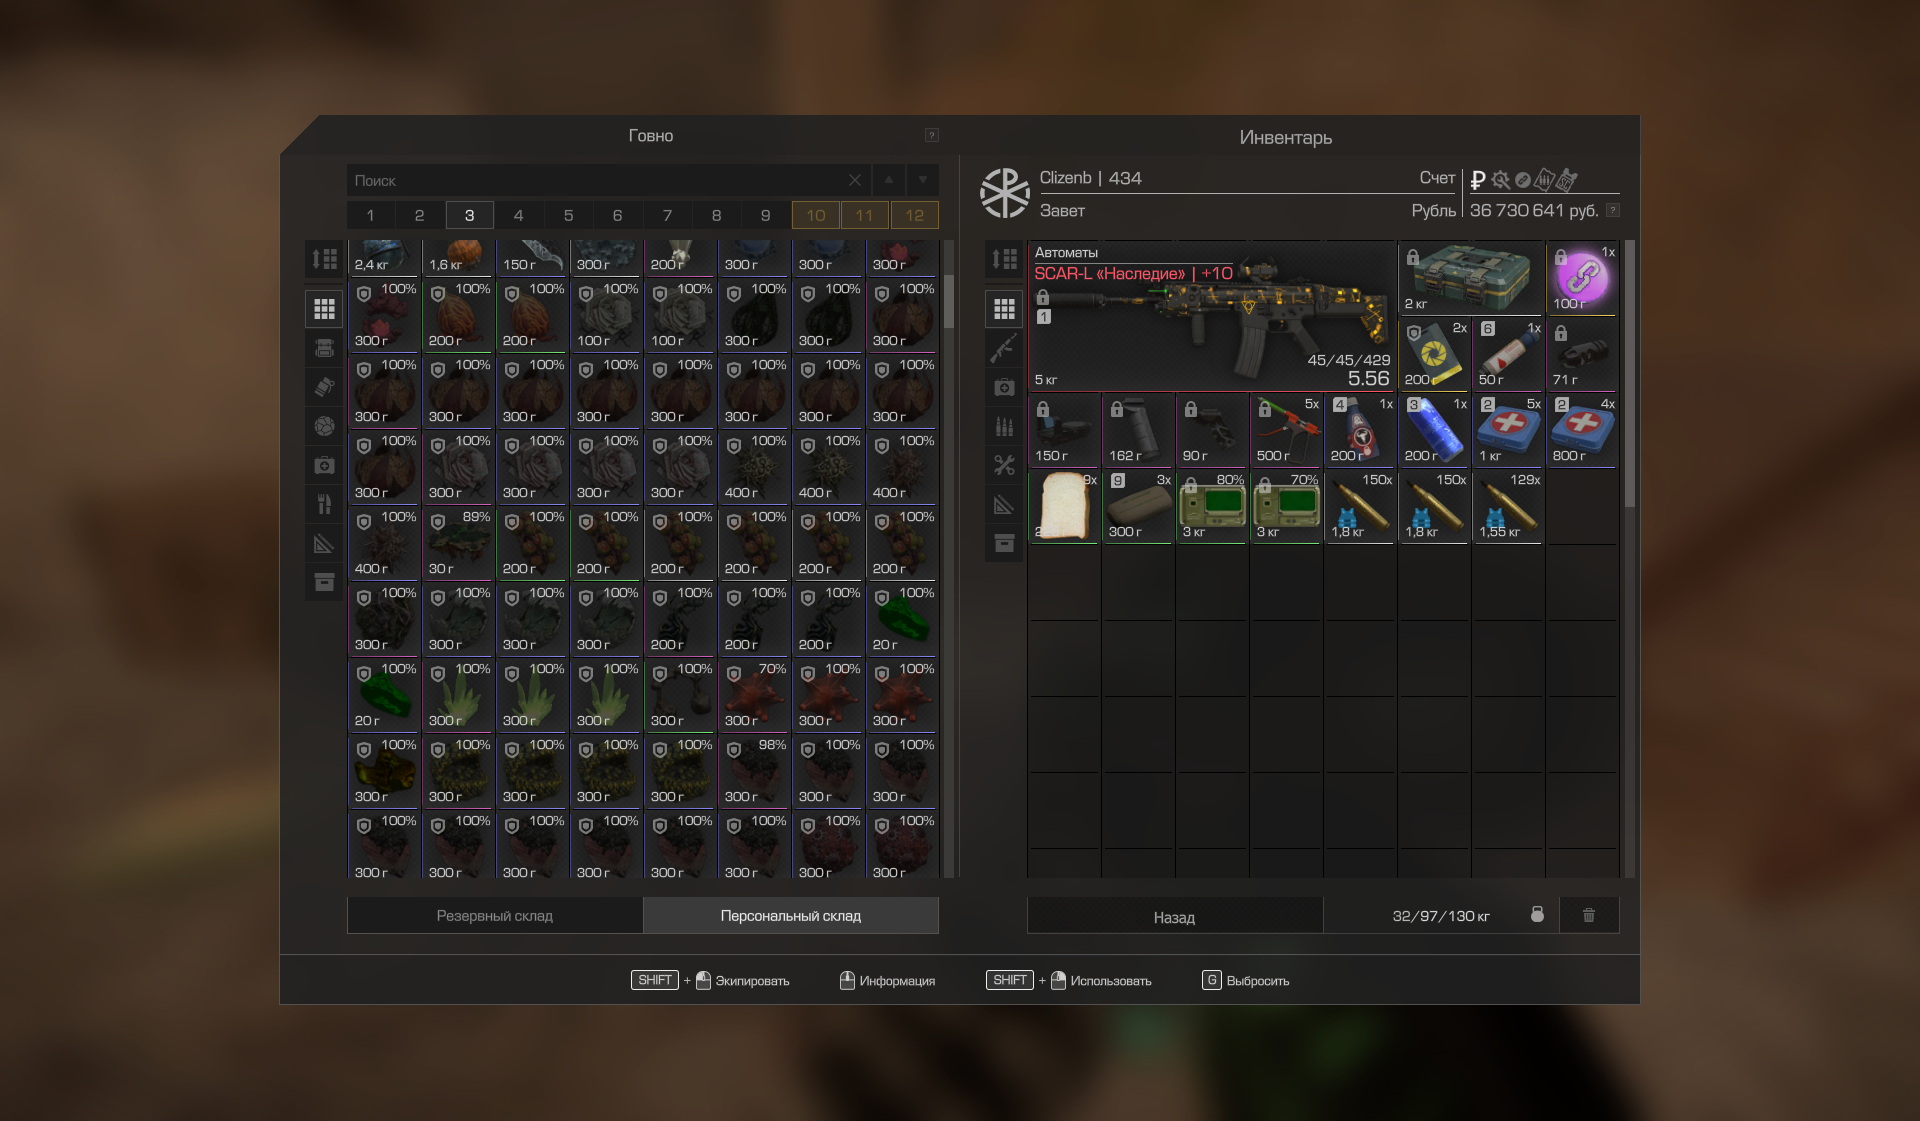Viewport: 1920px width, 1121px height.
Task: Filter inventory by ammo bullets icon
Action: coord(1004,426)
